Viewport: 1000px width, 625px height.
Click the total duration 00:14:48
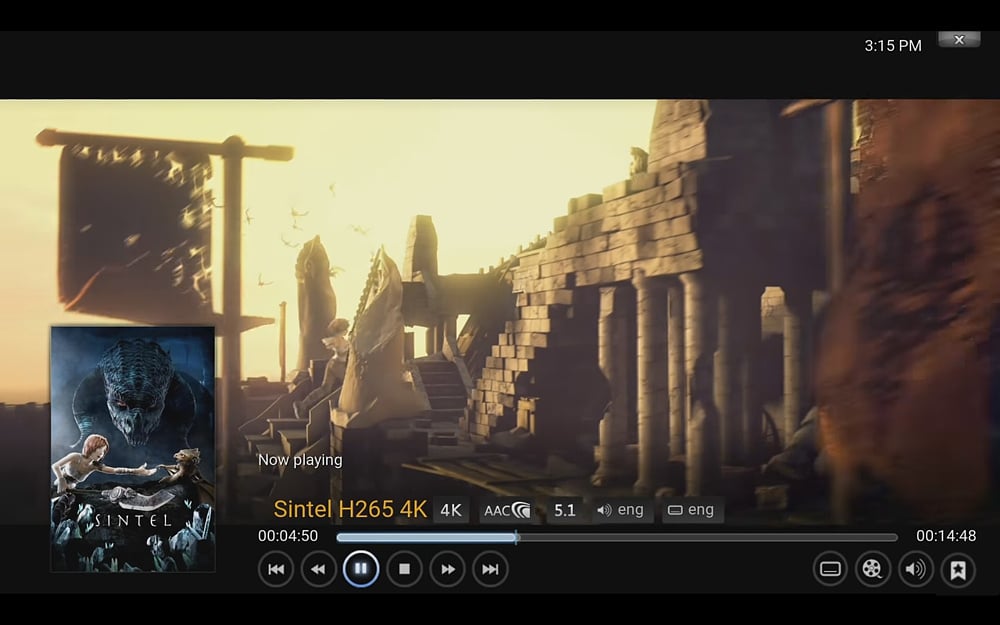coord(946,536)
